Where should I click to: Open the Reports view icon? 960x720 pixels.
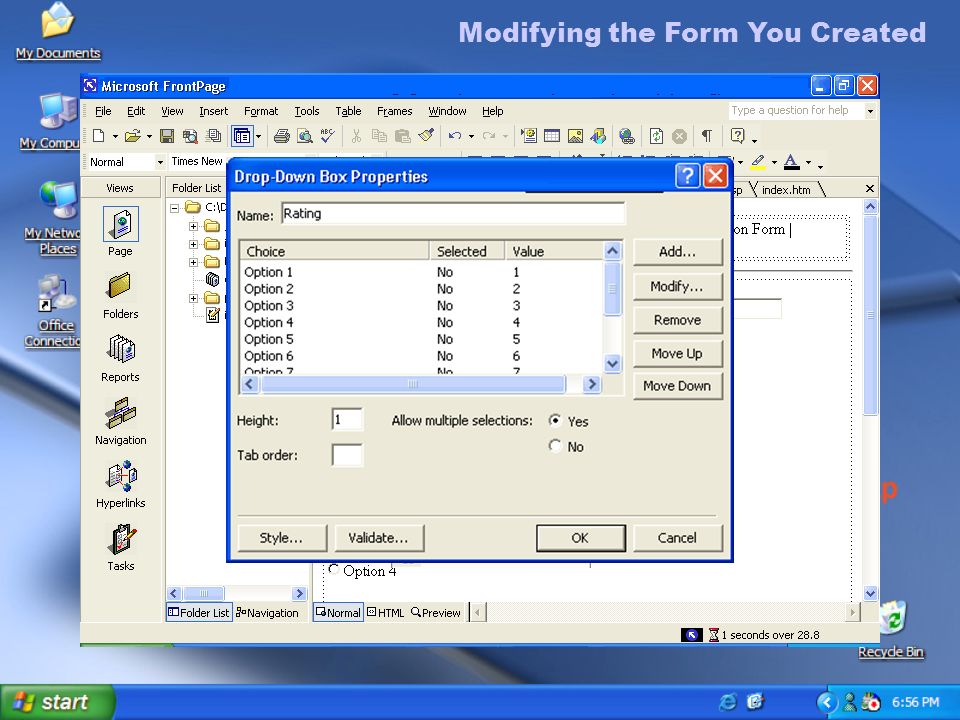point(120,359)
